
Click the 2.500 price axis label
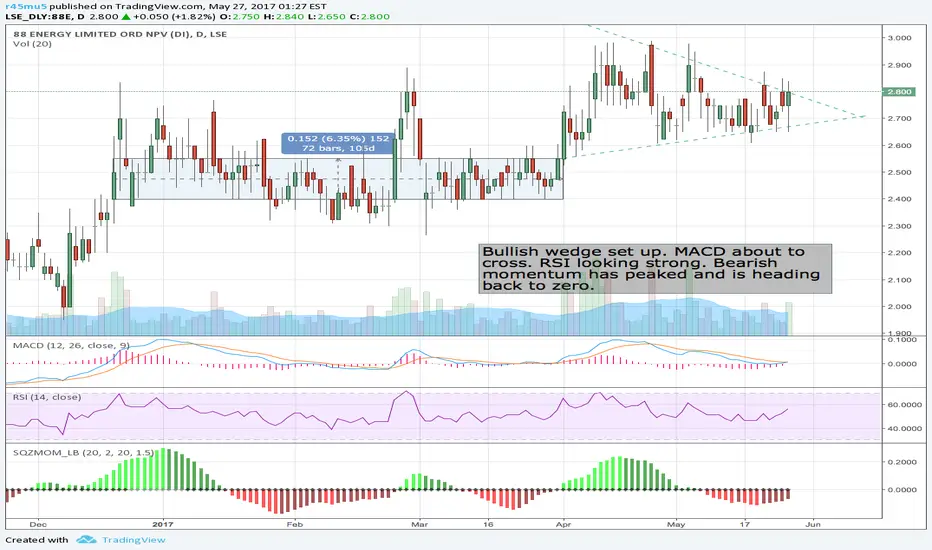point(899,172)
